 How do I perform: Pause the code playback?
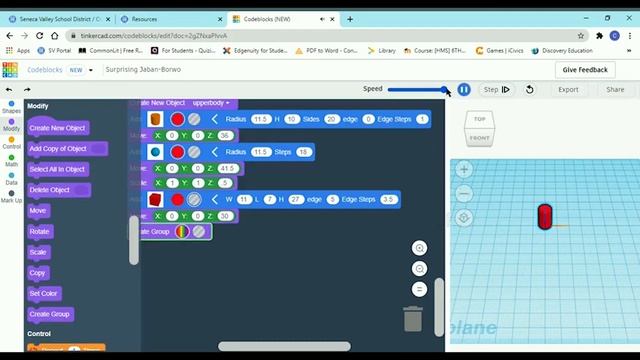point(464,89)
